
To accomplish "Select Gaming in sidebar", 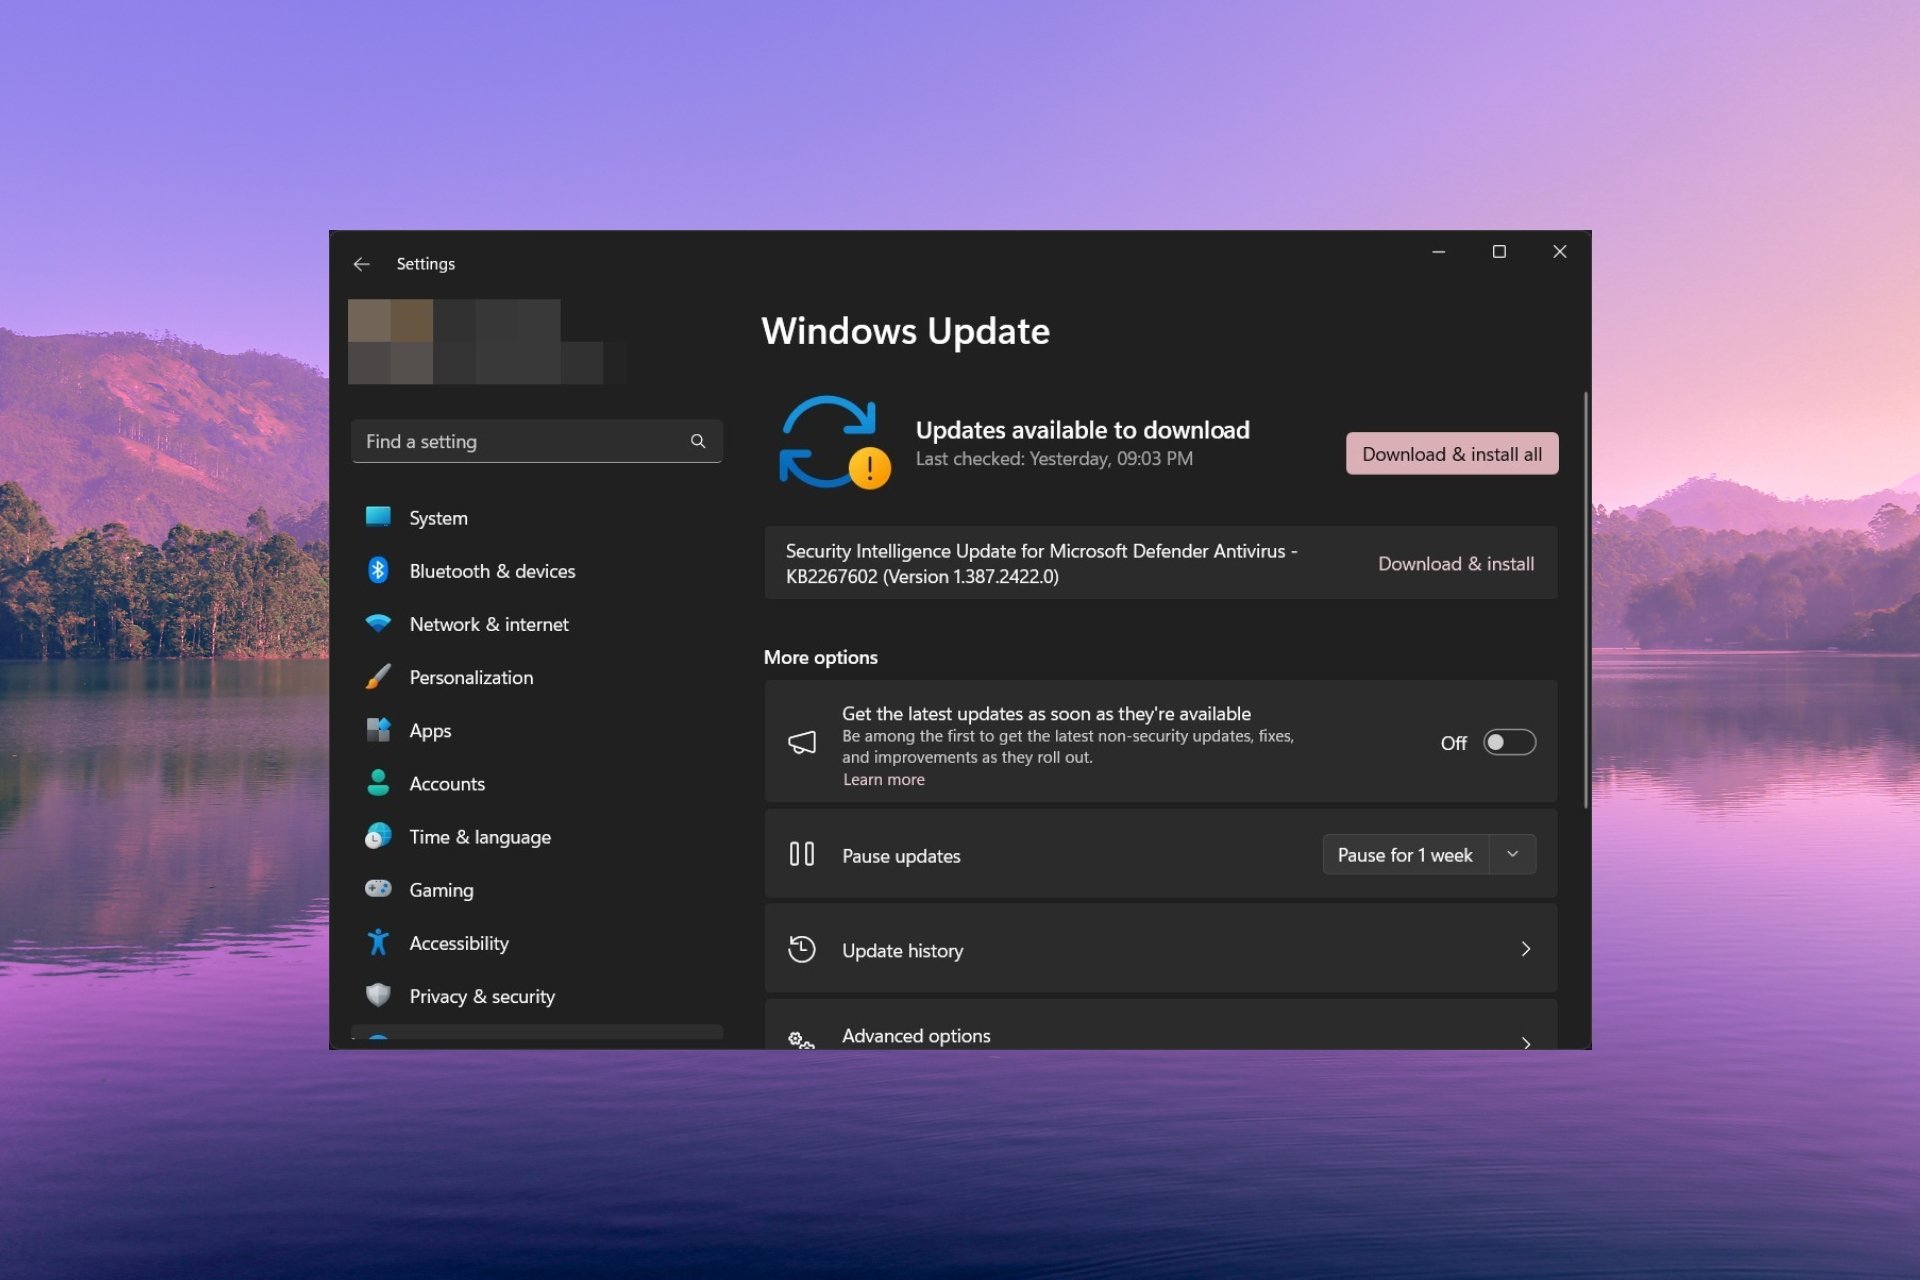I will 537,889.
